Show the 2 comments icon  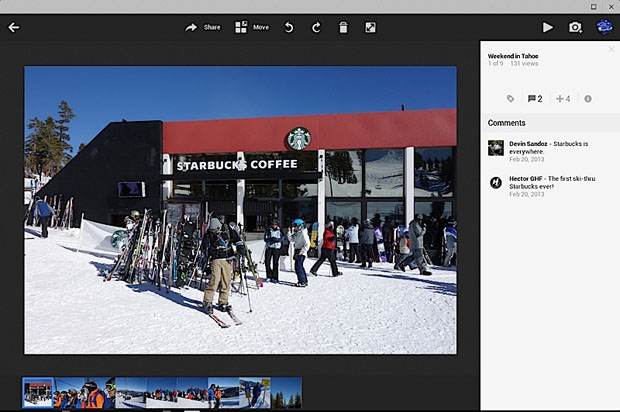pos(535,98)
